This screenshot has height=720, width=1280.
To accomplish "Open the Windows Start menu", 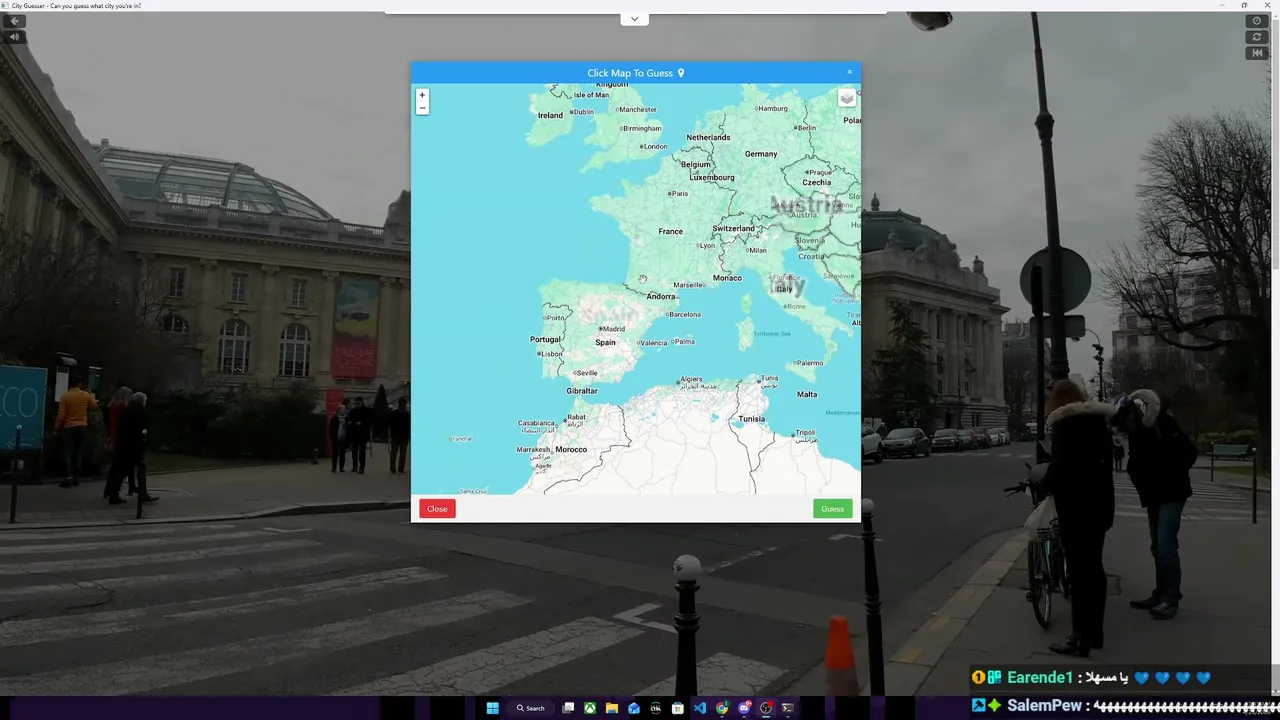I will (x=492, y=708).
